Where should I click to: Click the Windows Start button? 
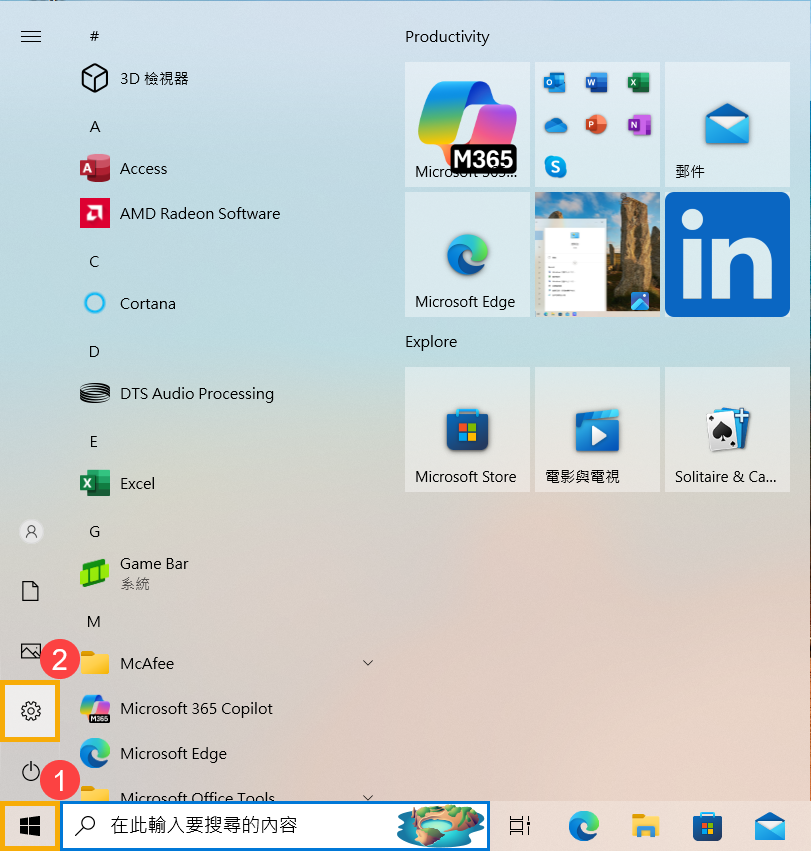coord(30,827)
